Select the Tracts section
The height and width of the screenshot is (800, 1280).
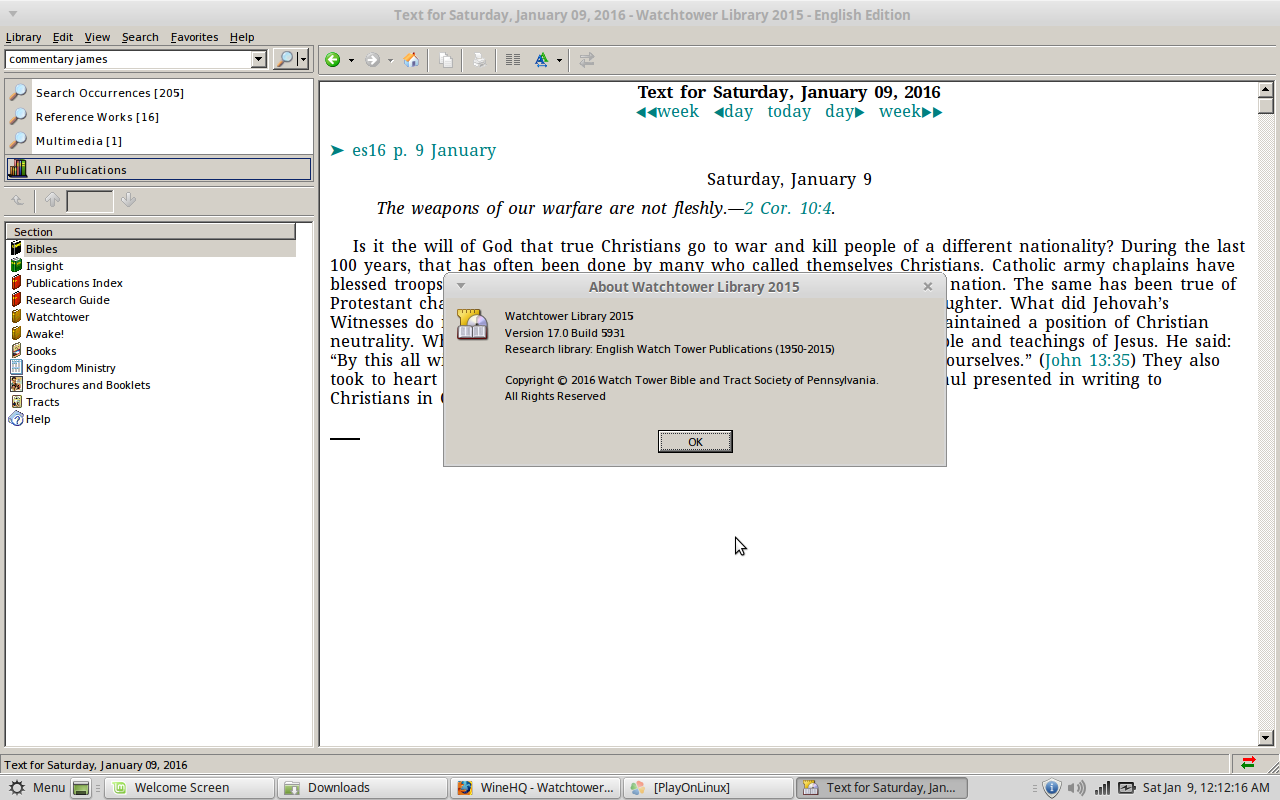coord(42,402)
